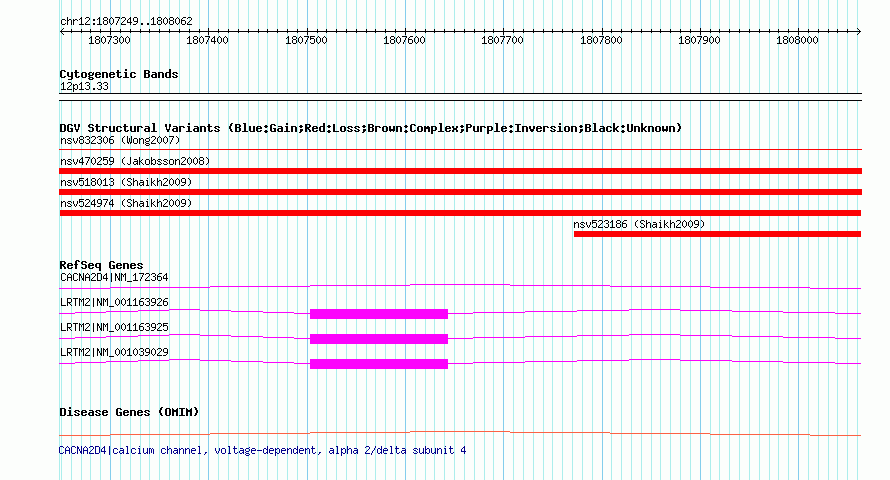Click the magenta exon of LRTM2|NM_001163925
890x480 pixels.
click(x=379, y=339)
